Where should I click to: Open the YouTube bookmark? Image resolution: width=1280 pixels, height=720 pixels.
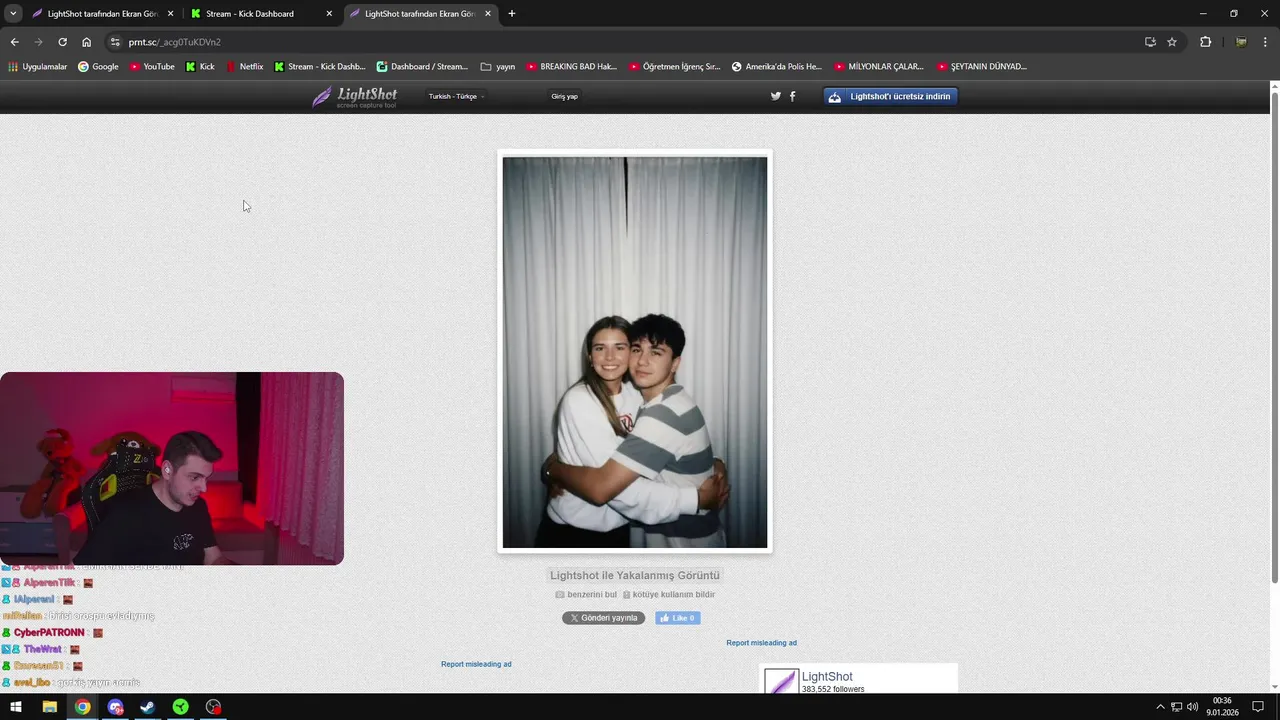[152, 67]
